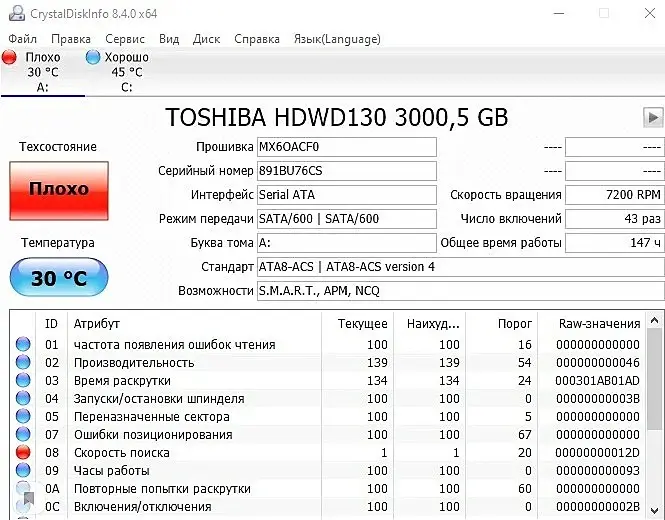
Task: Select row Повторные попытки раскрутки
Action: point(327,489)
